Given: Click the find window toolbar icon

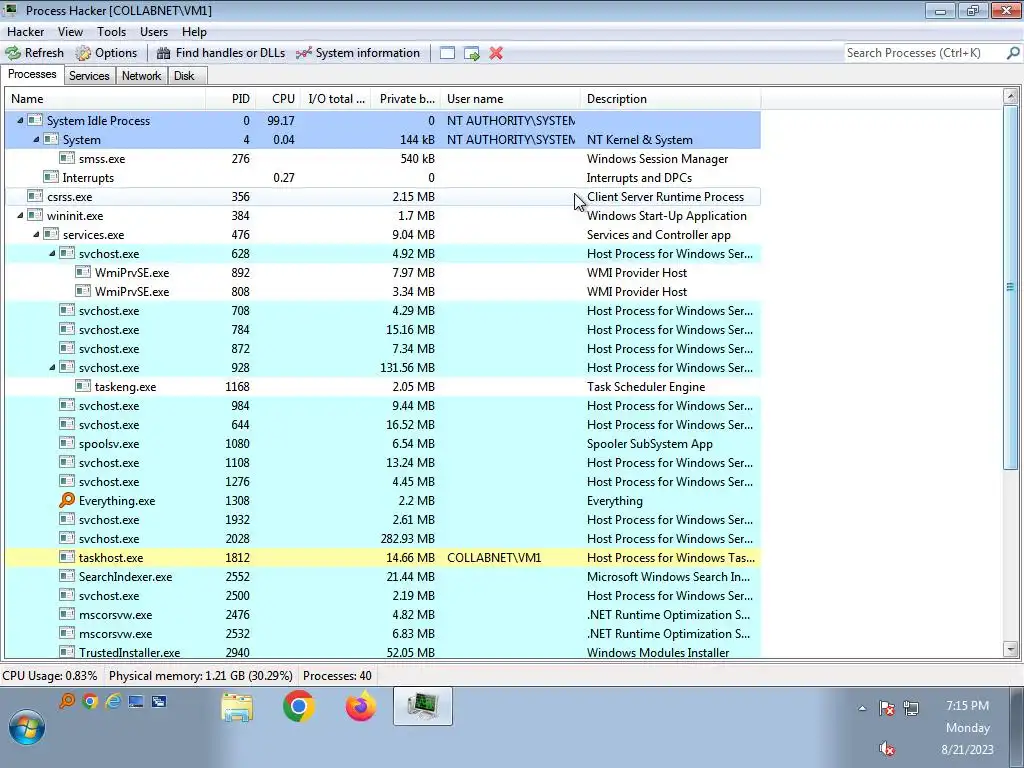Looking at the screenshot, I should click(x=447, y=54).
